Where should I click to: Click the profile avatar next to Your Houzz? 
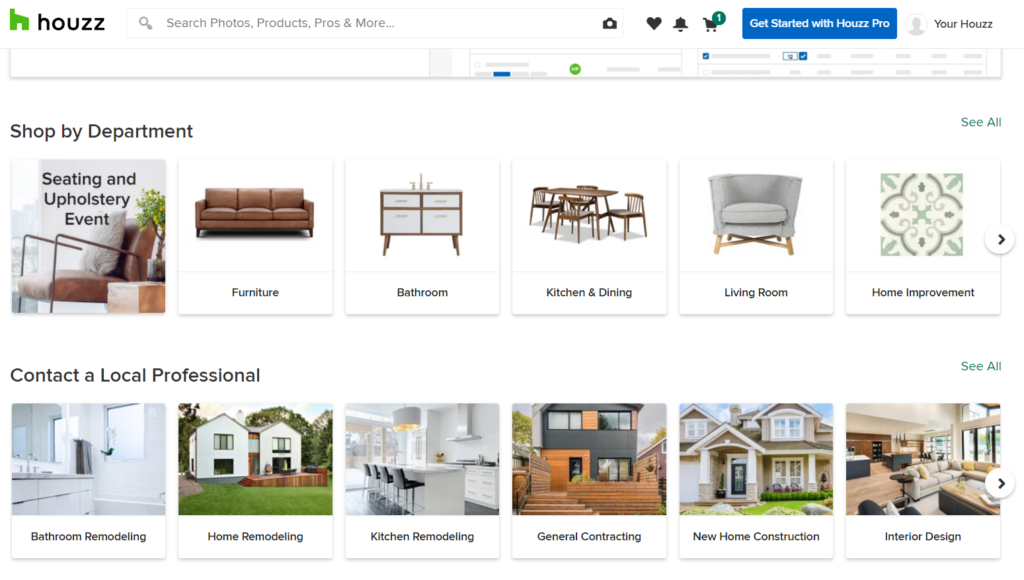[917, 23]
